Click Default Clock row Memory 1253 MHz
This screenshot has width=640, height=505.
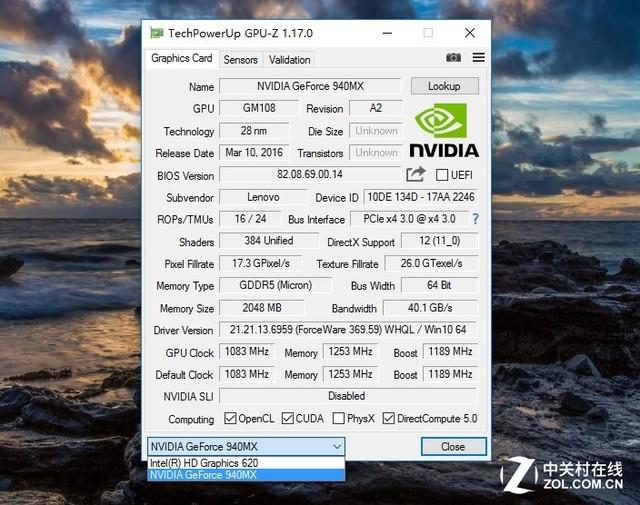click(350, 374)
